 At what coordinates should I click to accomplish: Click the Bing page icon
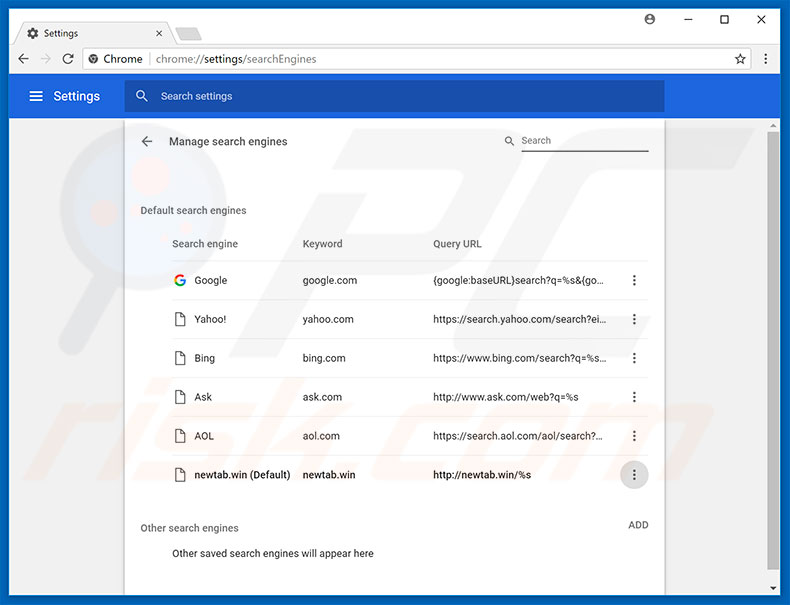180,358
